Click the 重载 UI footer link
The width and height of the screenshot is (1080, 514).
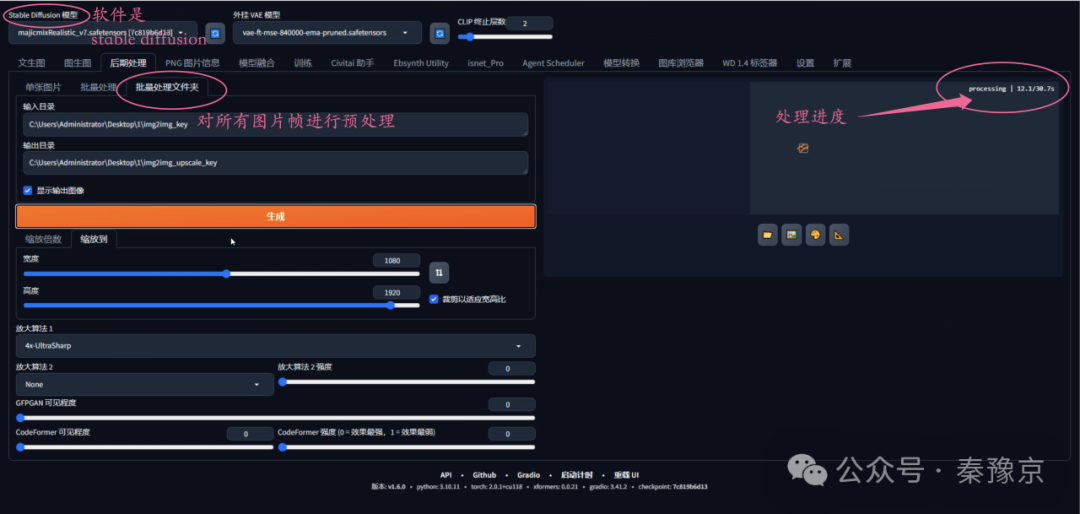627,475
